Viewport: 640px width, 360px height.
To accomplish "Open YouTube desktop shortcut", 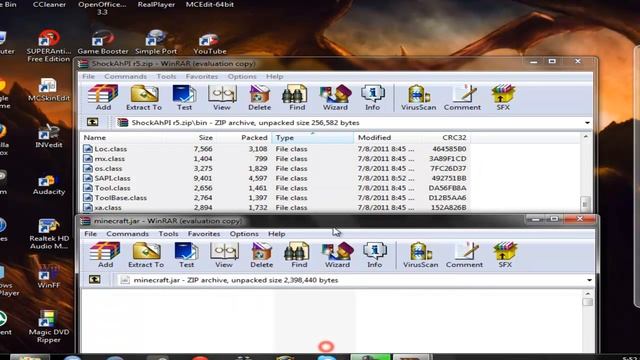I will pyautogui.click(x=209, y=44).
